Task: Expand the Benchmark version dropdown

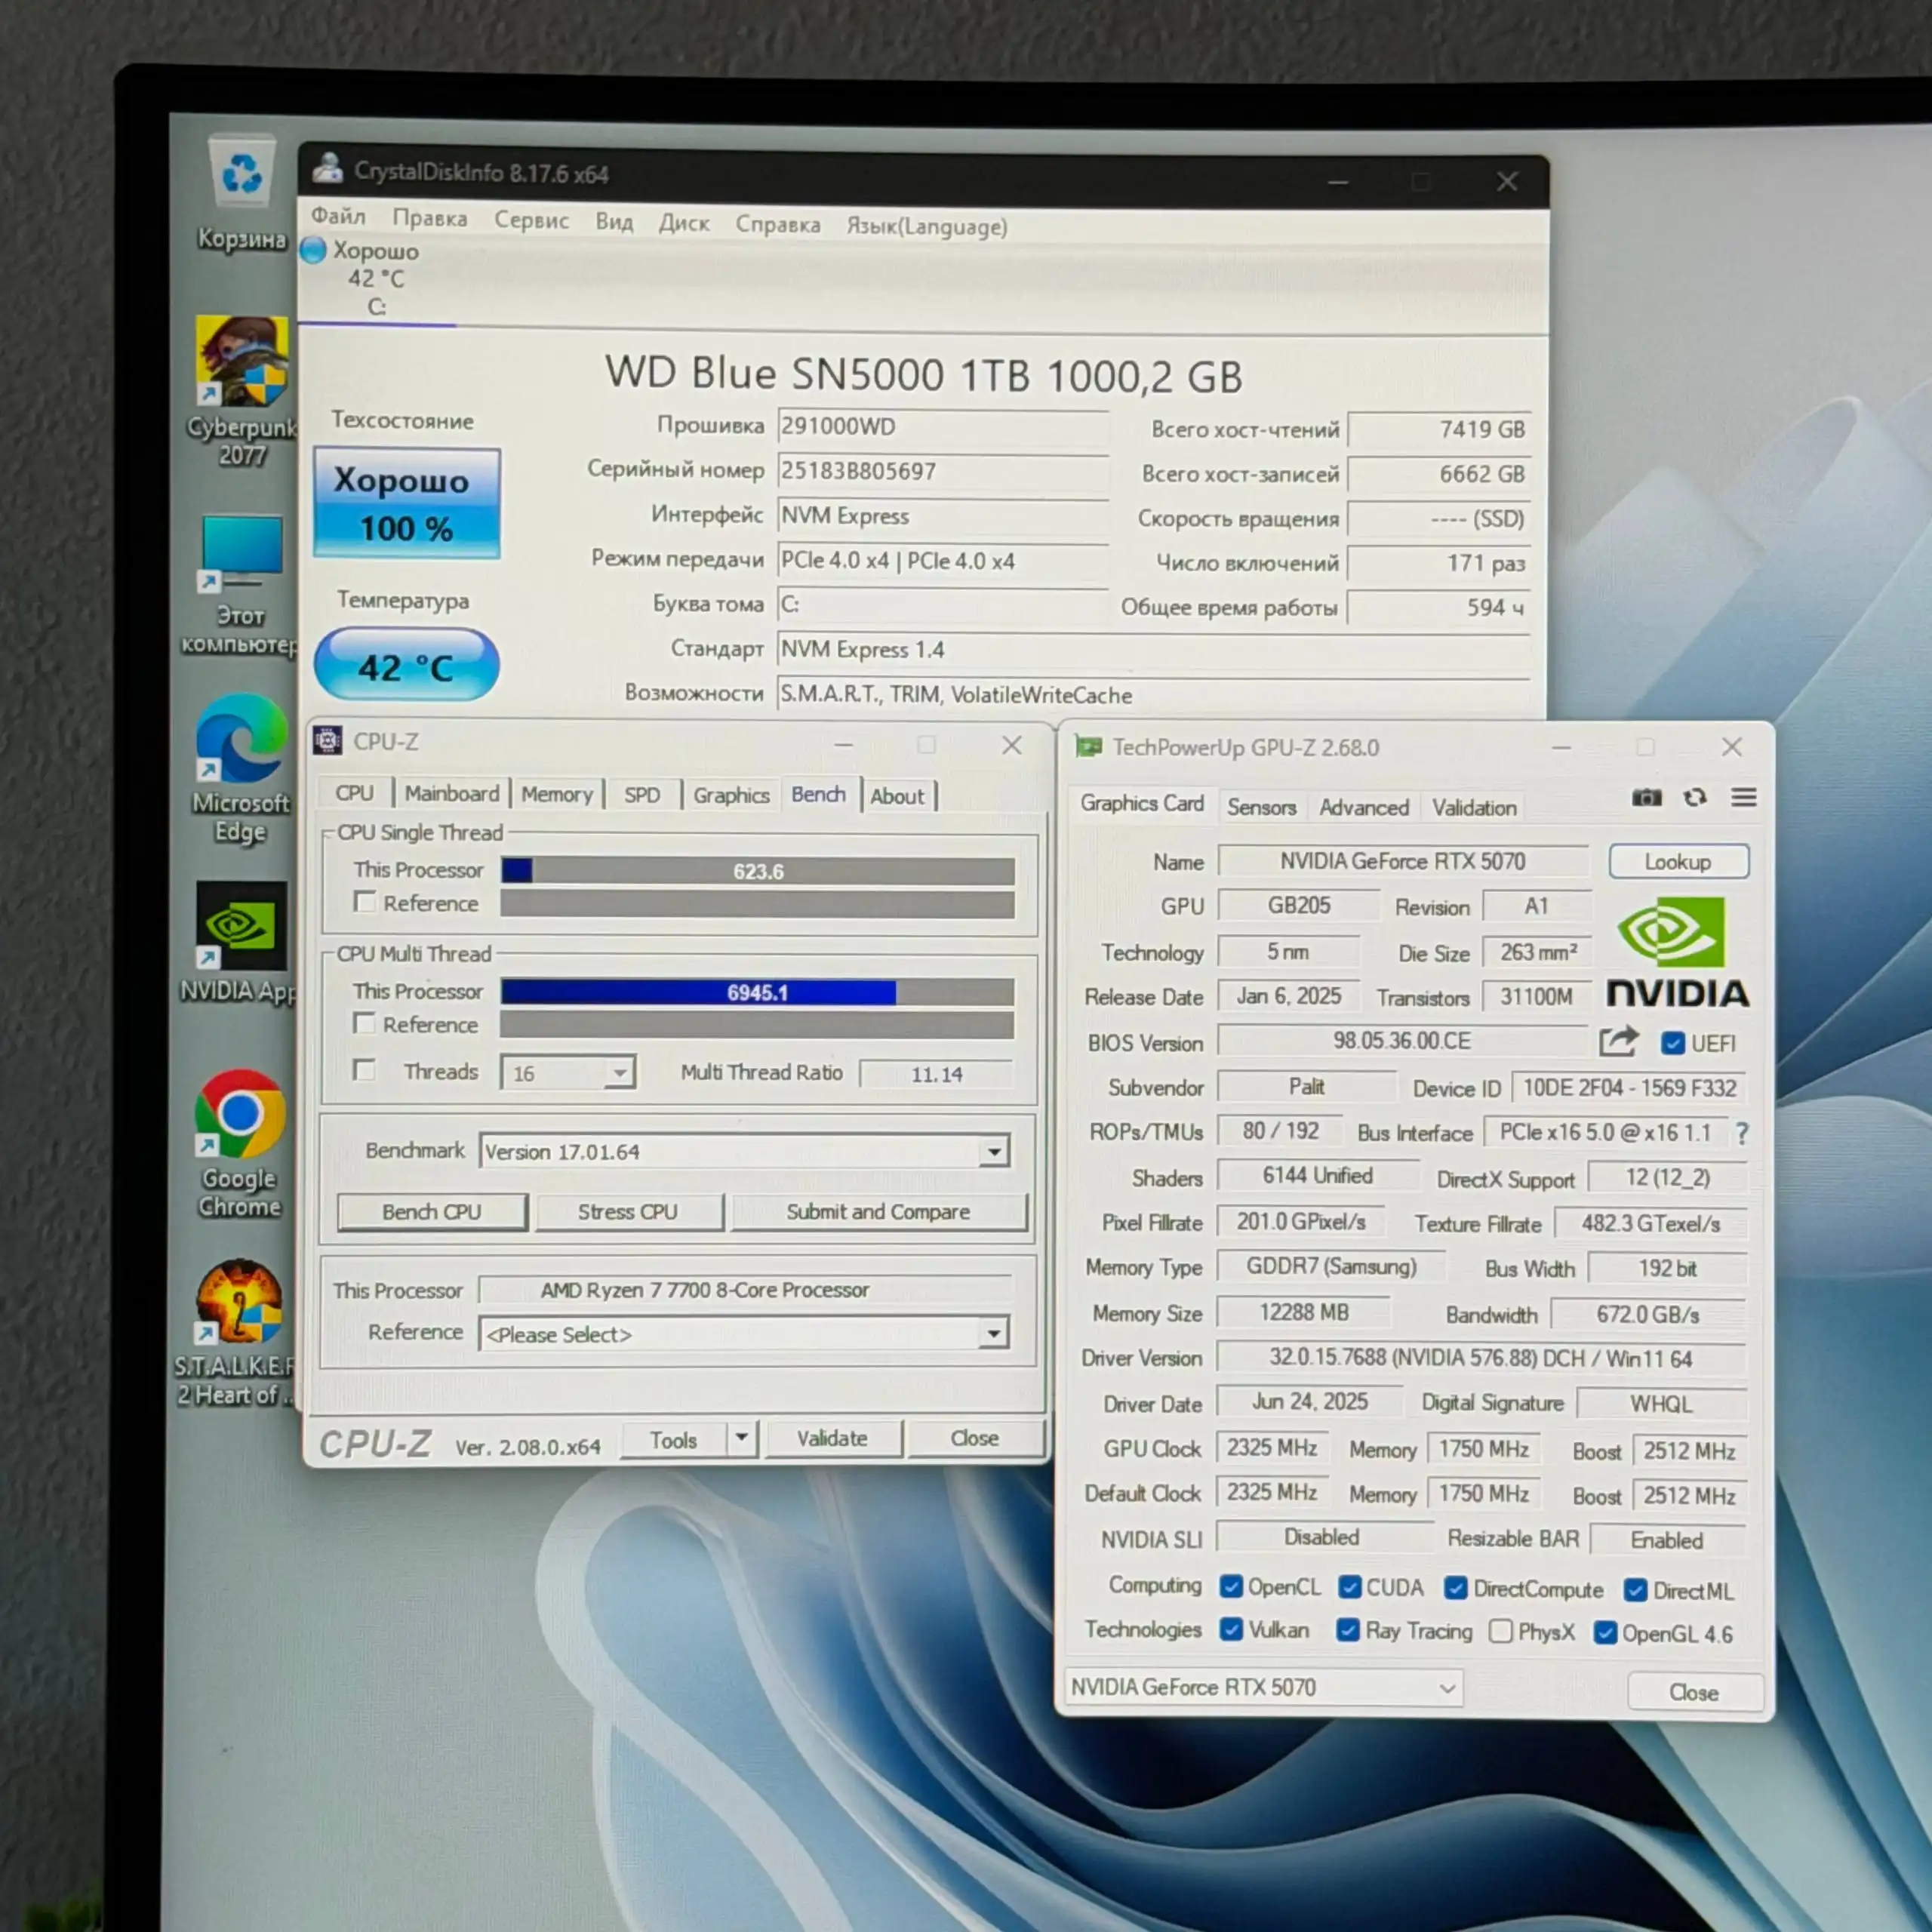Action: [x=993, y=1152]
